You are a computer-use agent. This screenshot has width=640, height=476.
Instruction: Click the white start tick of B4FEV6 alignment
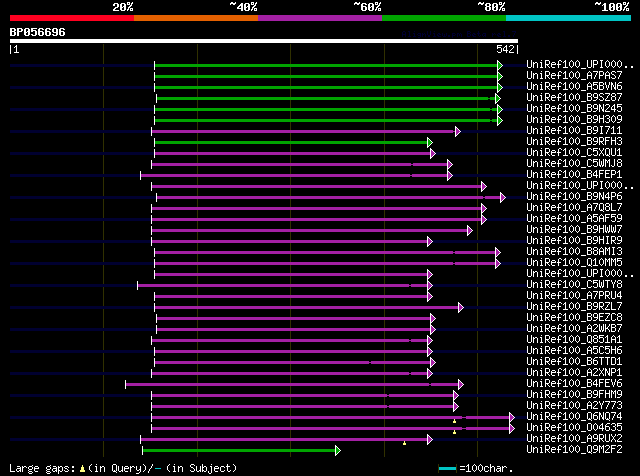pos(126,385)
